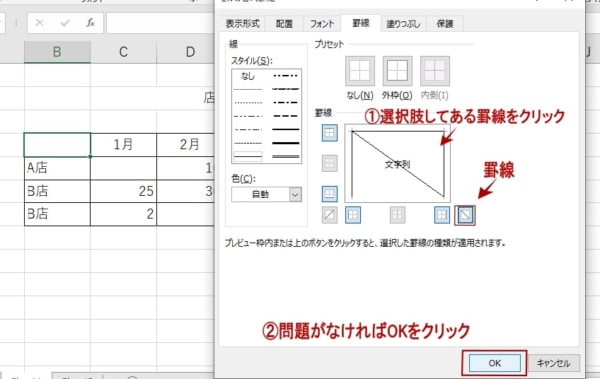Click the OK button

click(494, 363)
